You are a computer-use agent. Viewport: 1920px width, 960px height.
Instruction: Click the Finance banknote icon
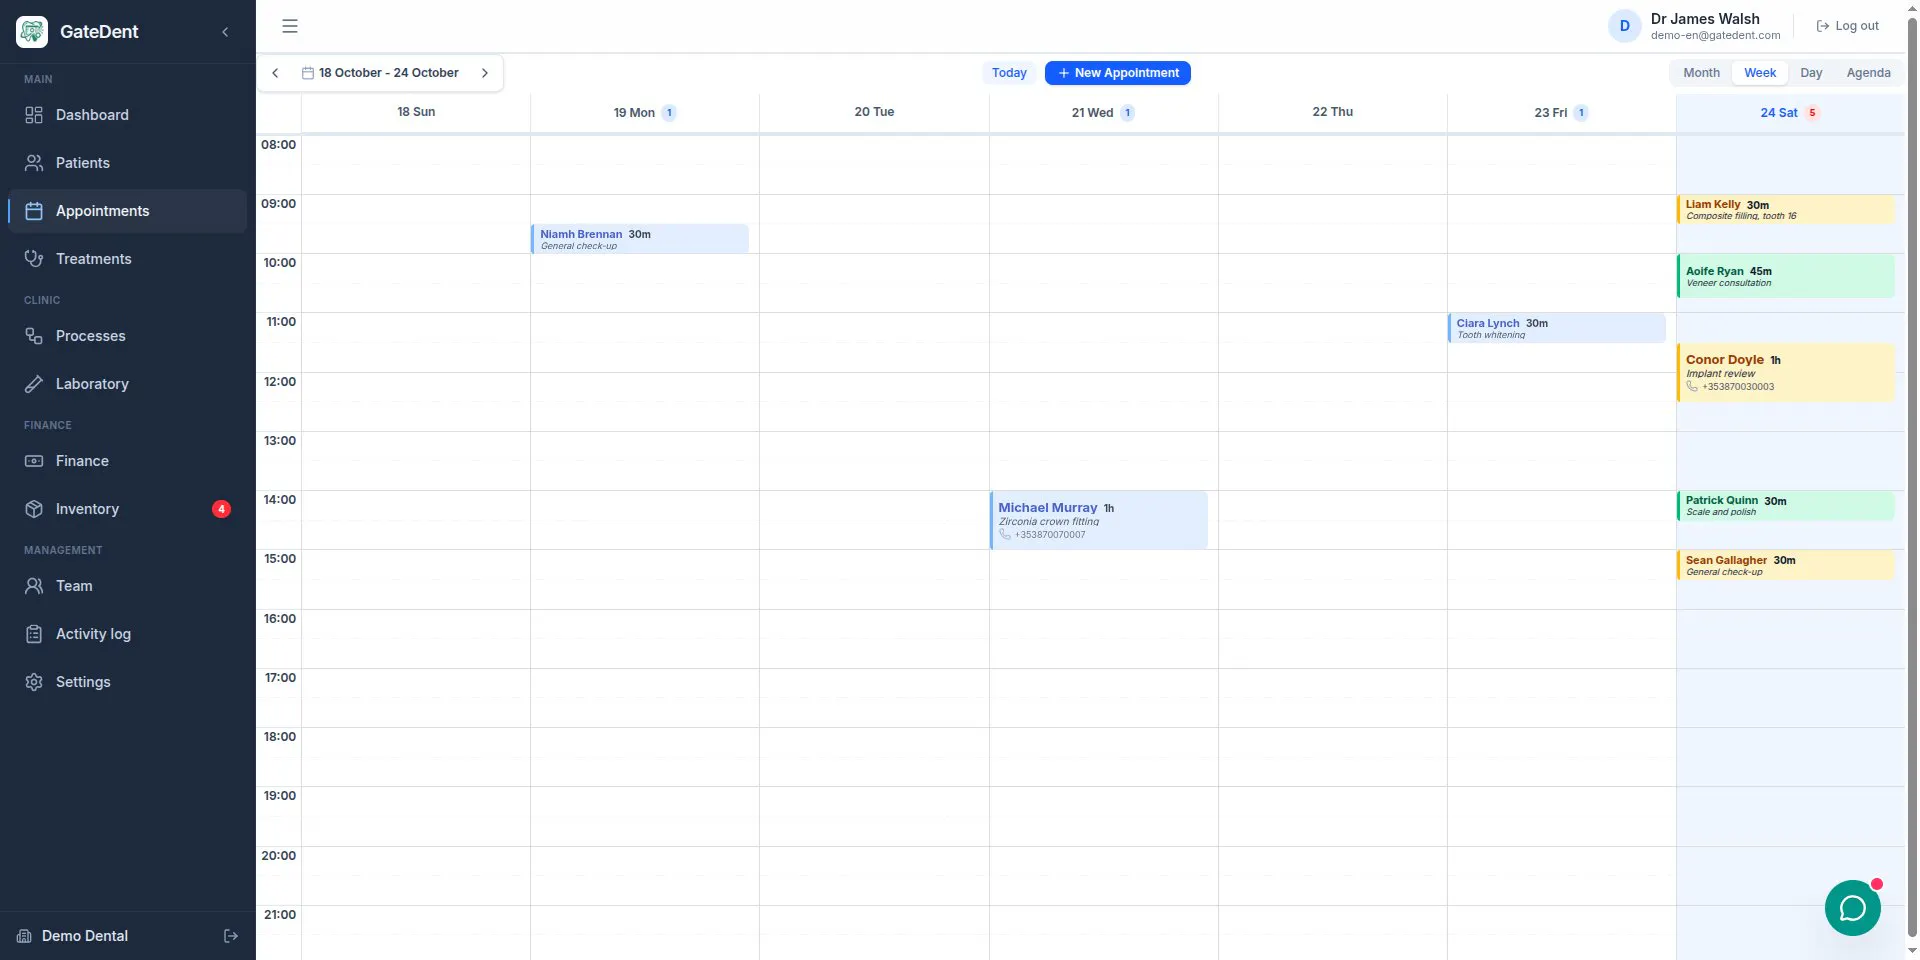tap(34, 461)
